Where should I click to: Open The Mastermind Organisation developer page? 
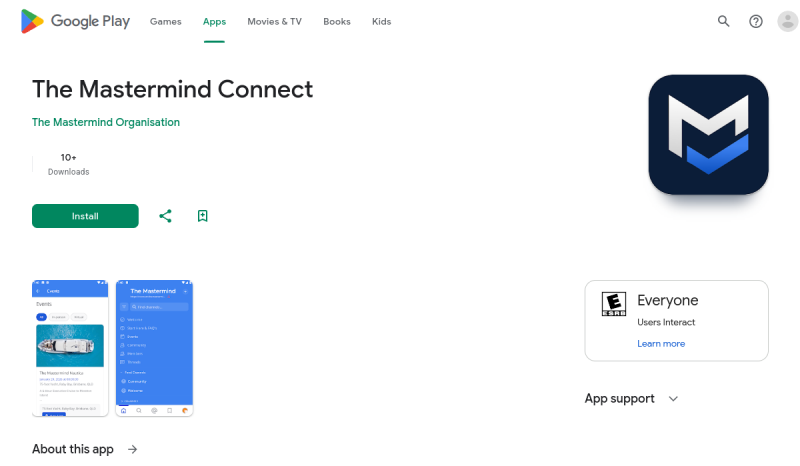pyautogui.click(x=106, y=122)
